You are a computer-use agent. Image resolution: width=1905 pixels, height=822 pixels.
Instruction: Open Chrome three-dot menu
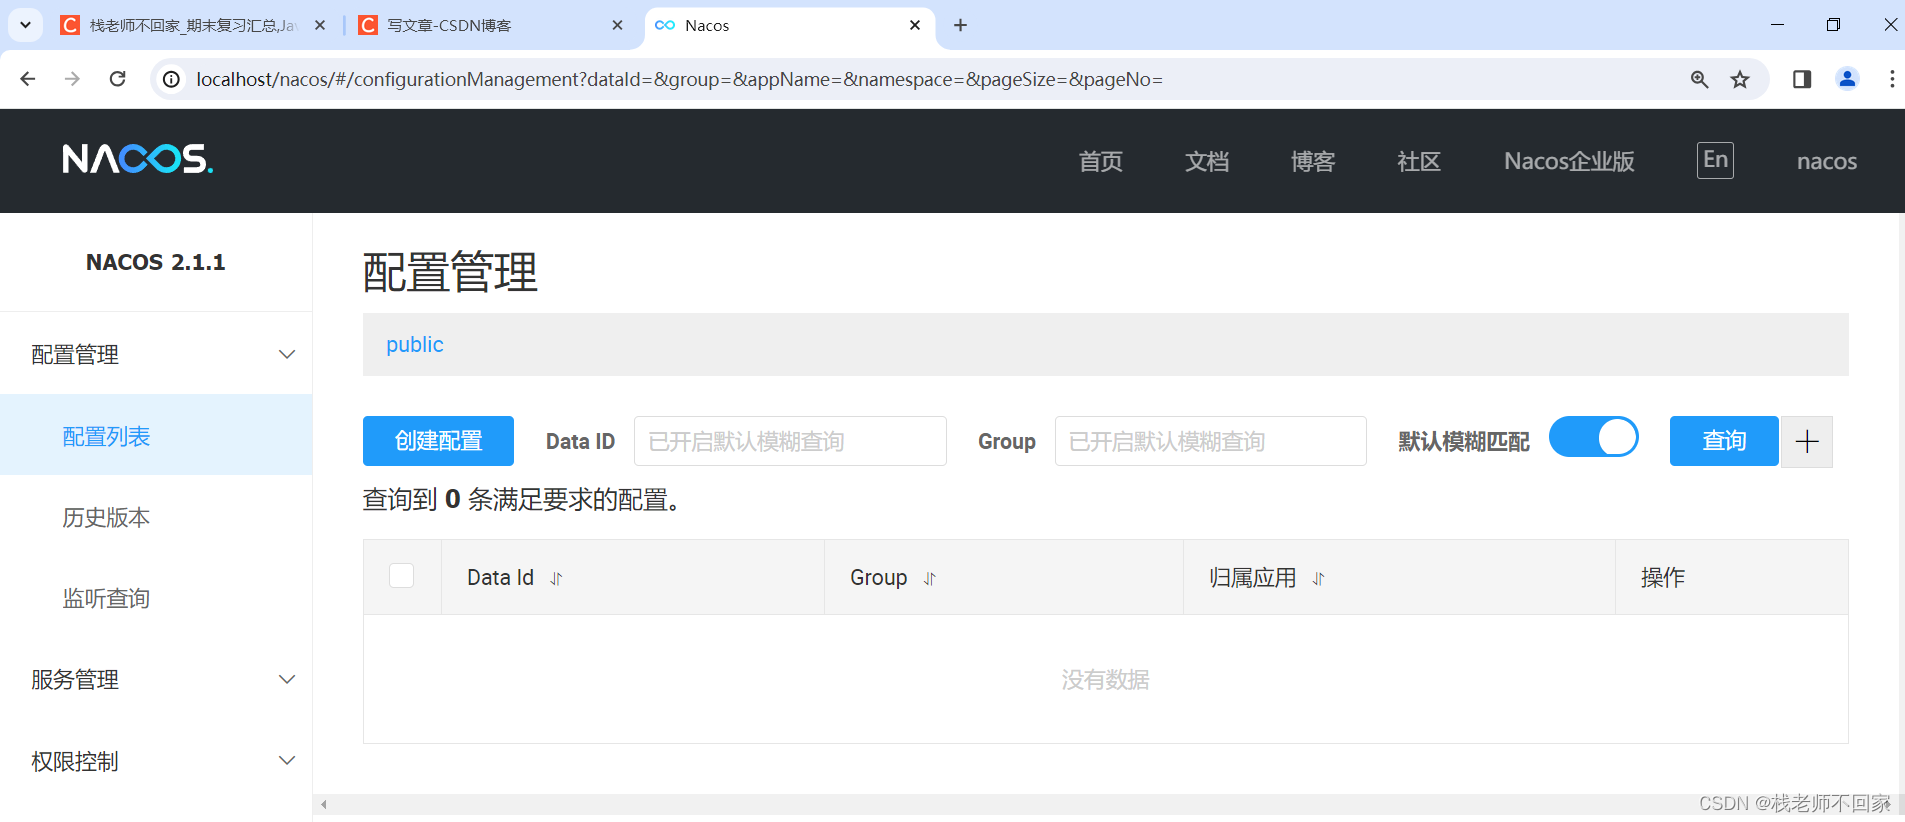1891,79
